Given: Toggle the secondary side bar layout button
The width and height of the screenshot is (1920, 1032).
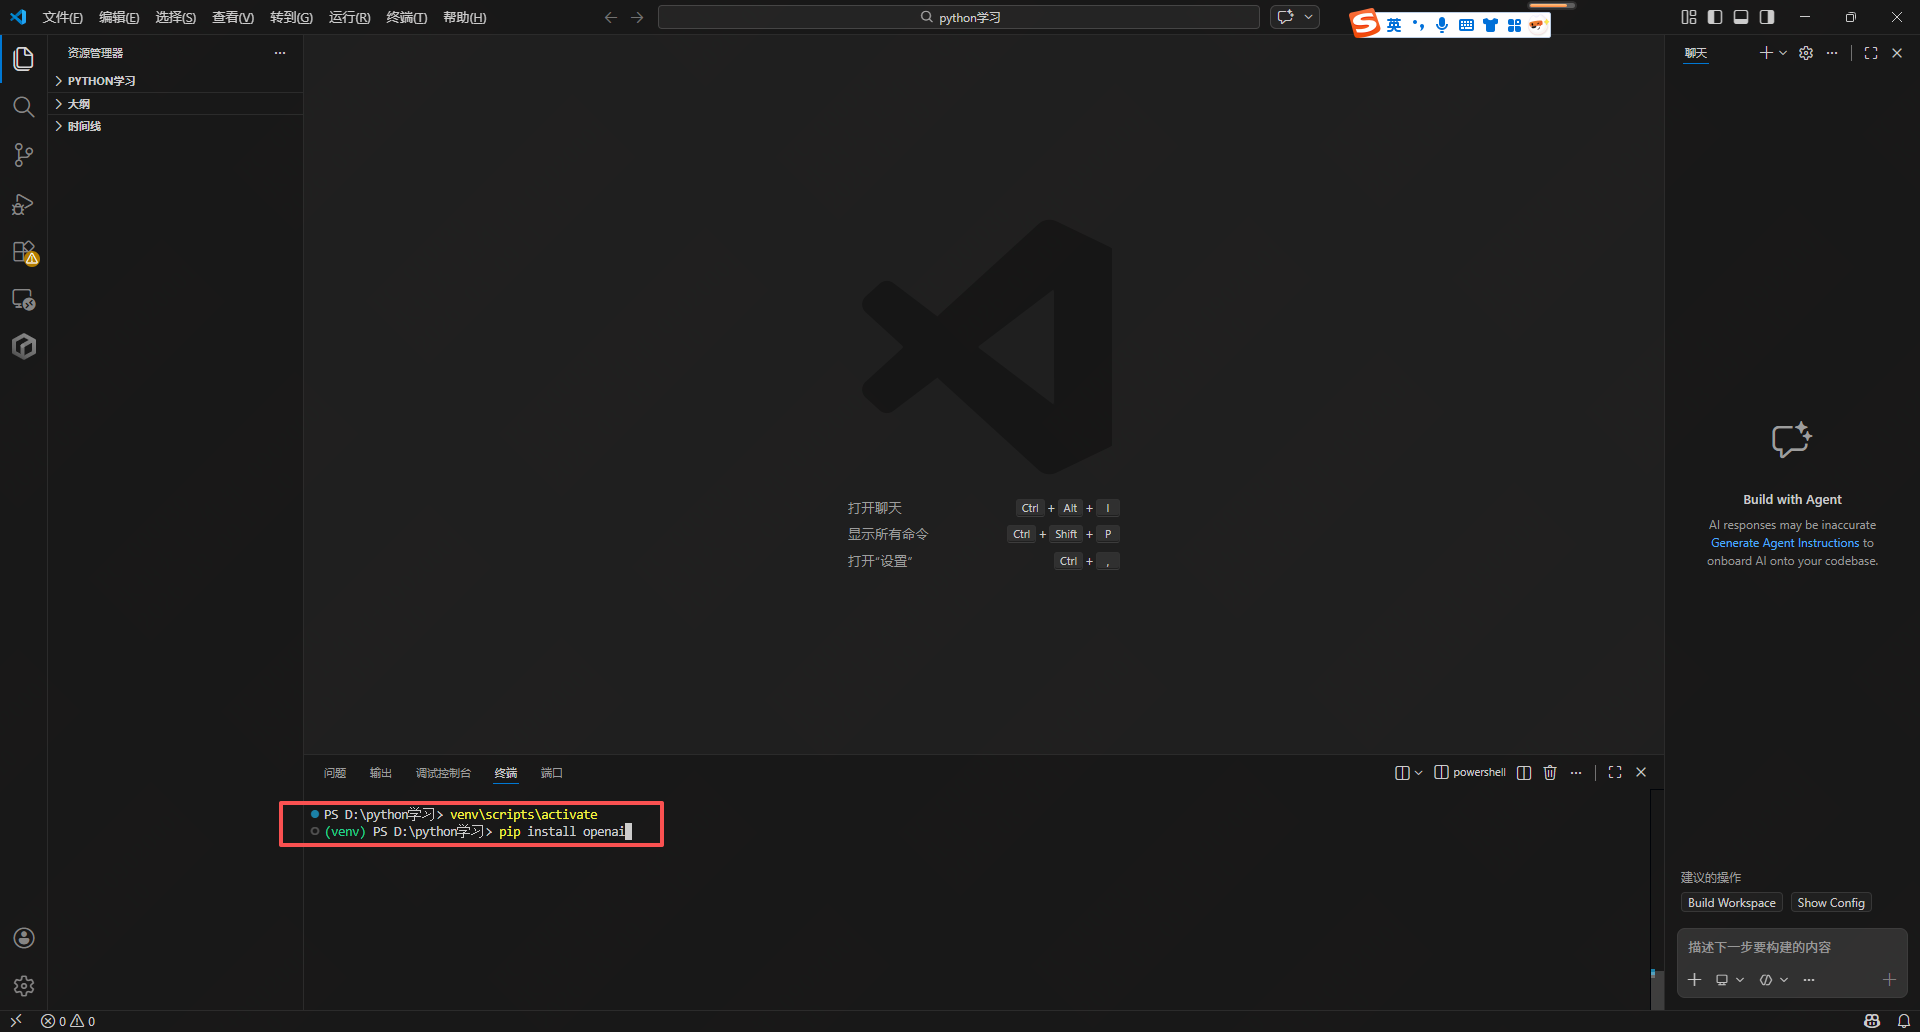Looking at the screenshot, I should 1767,17.
